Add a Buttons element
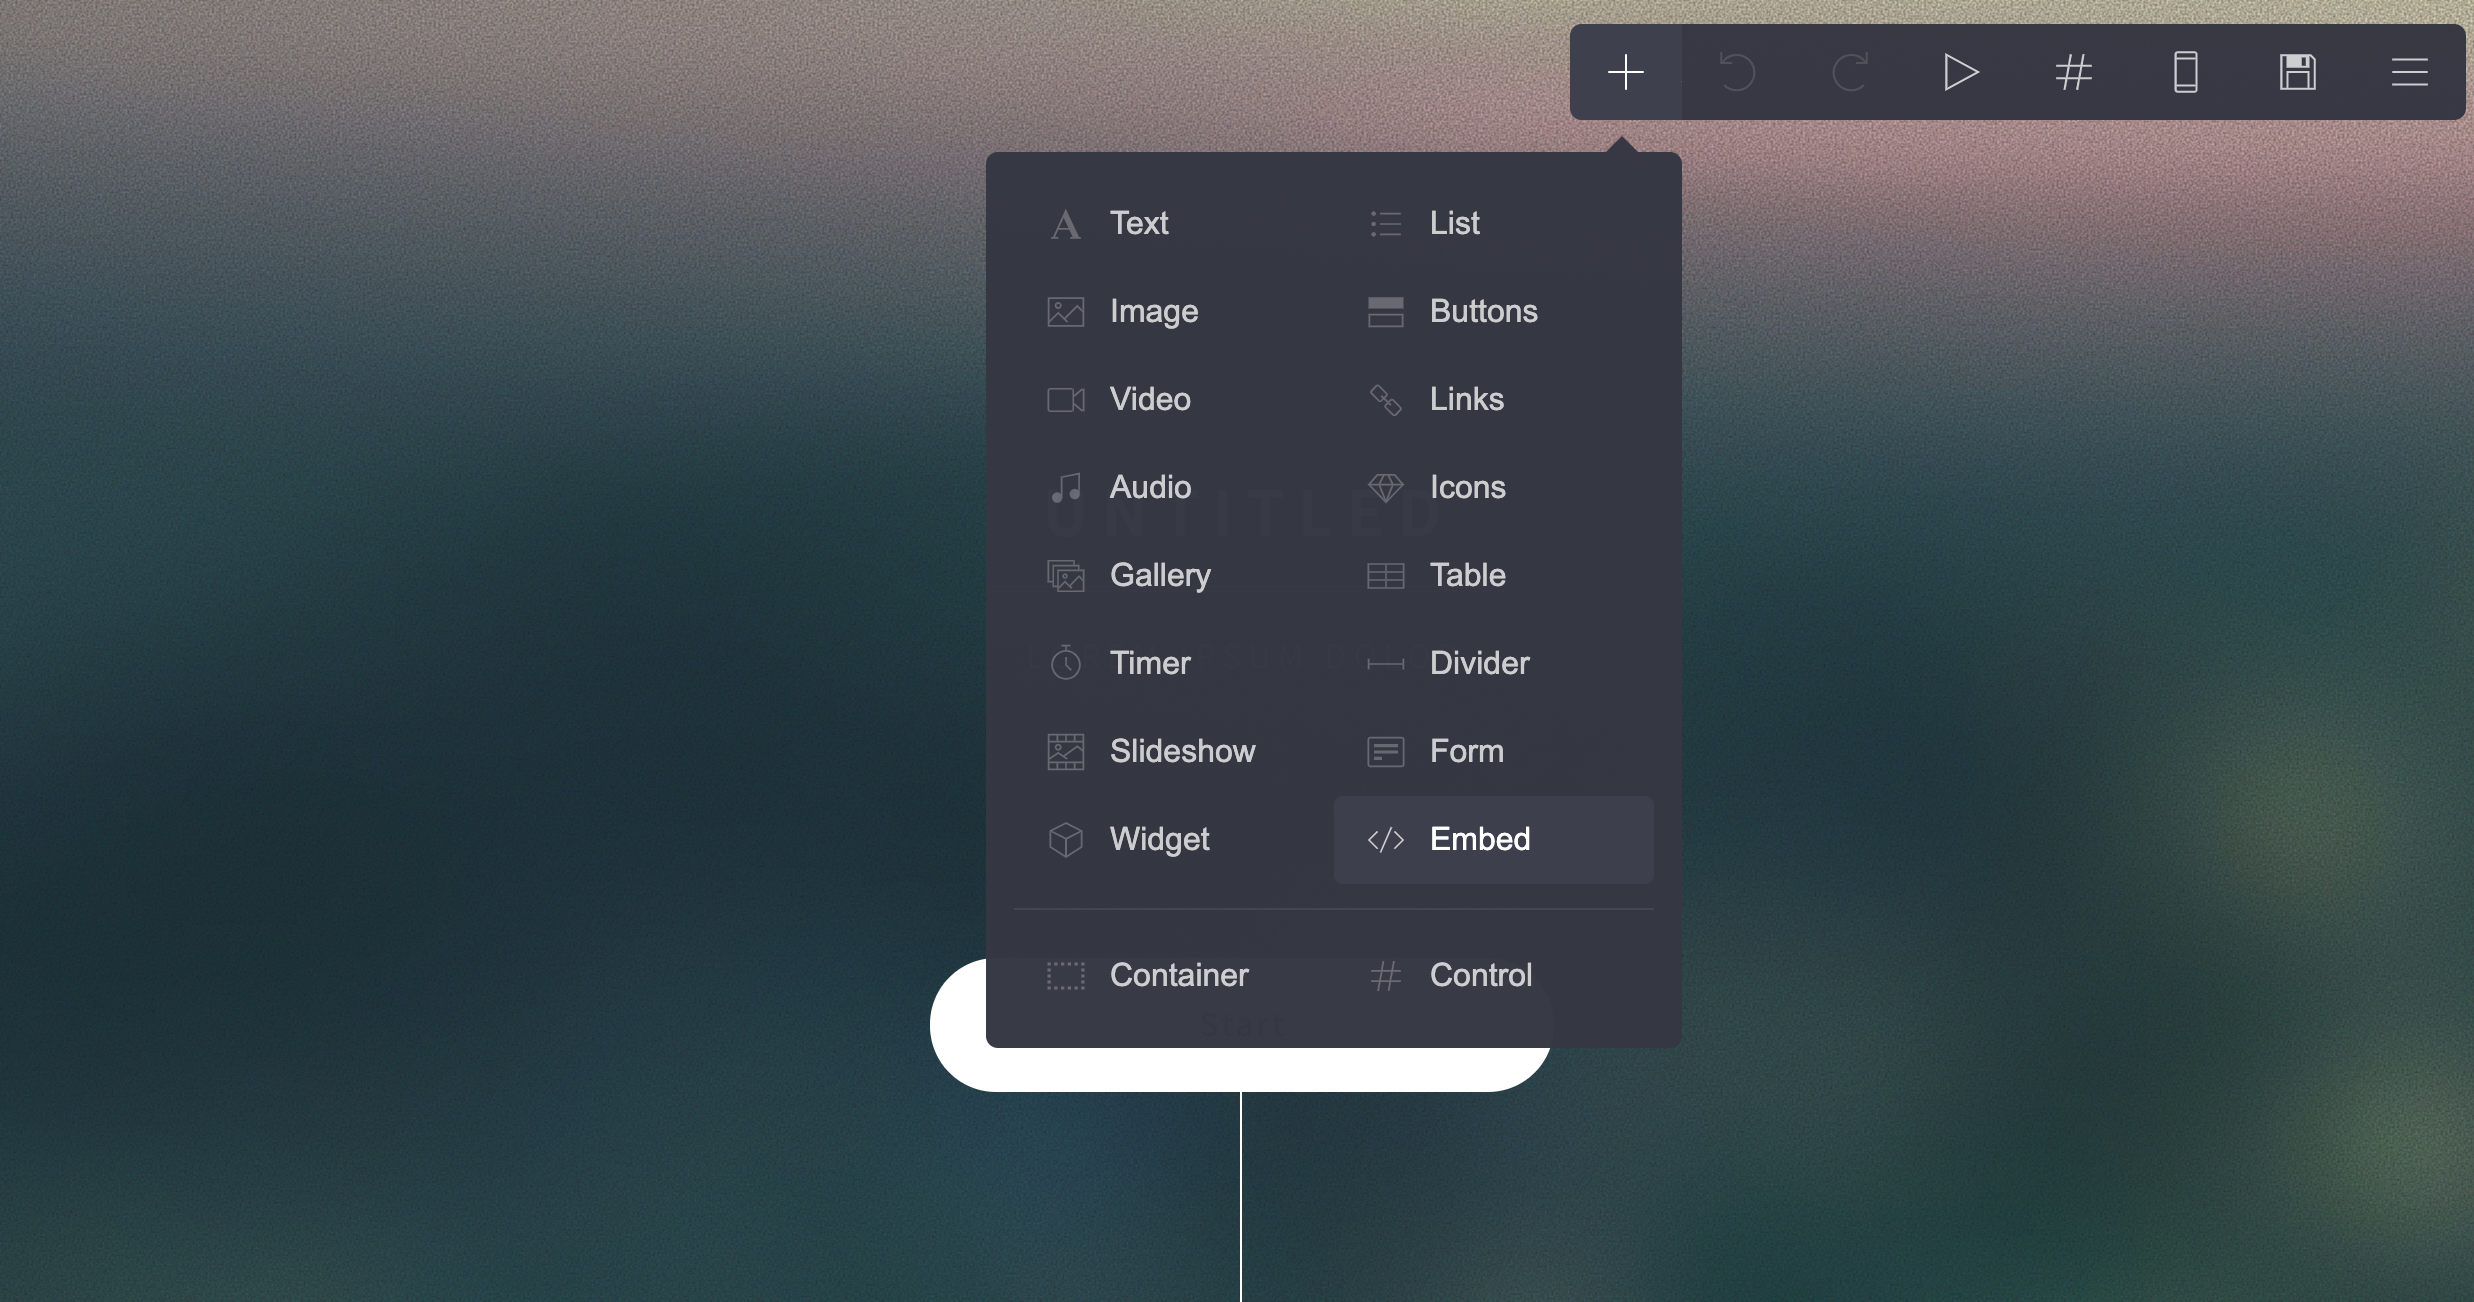This screenshot has width=2474, height=1302. [x=1494, y=311]
